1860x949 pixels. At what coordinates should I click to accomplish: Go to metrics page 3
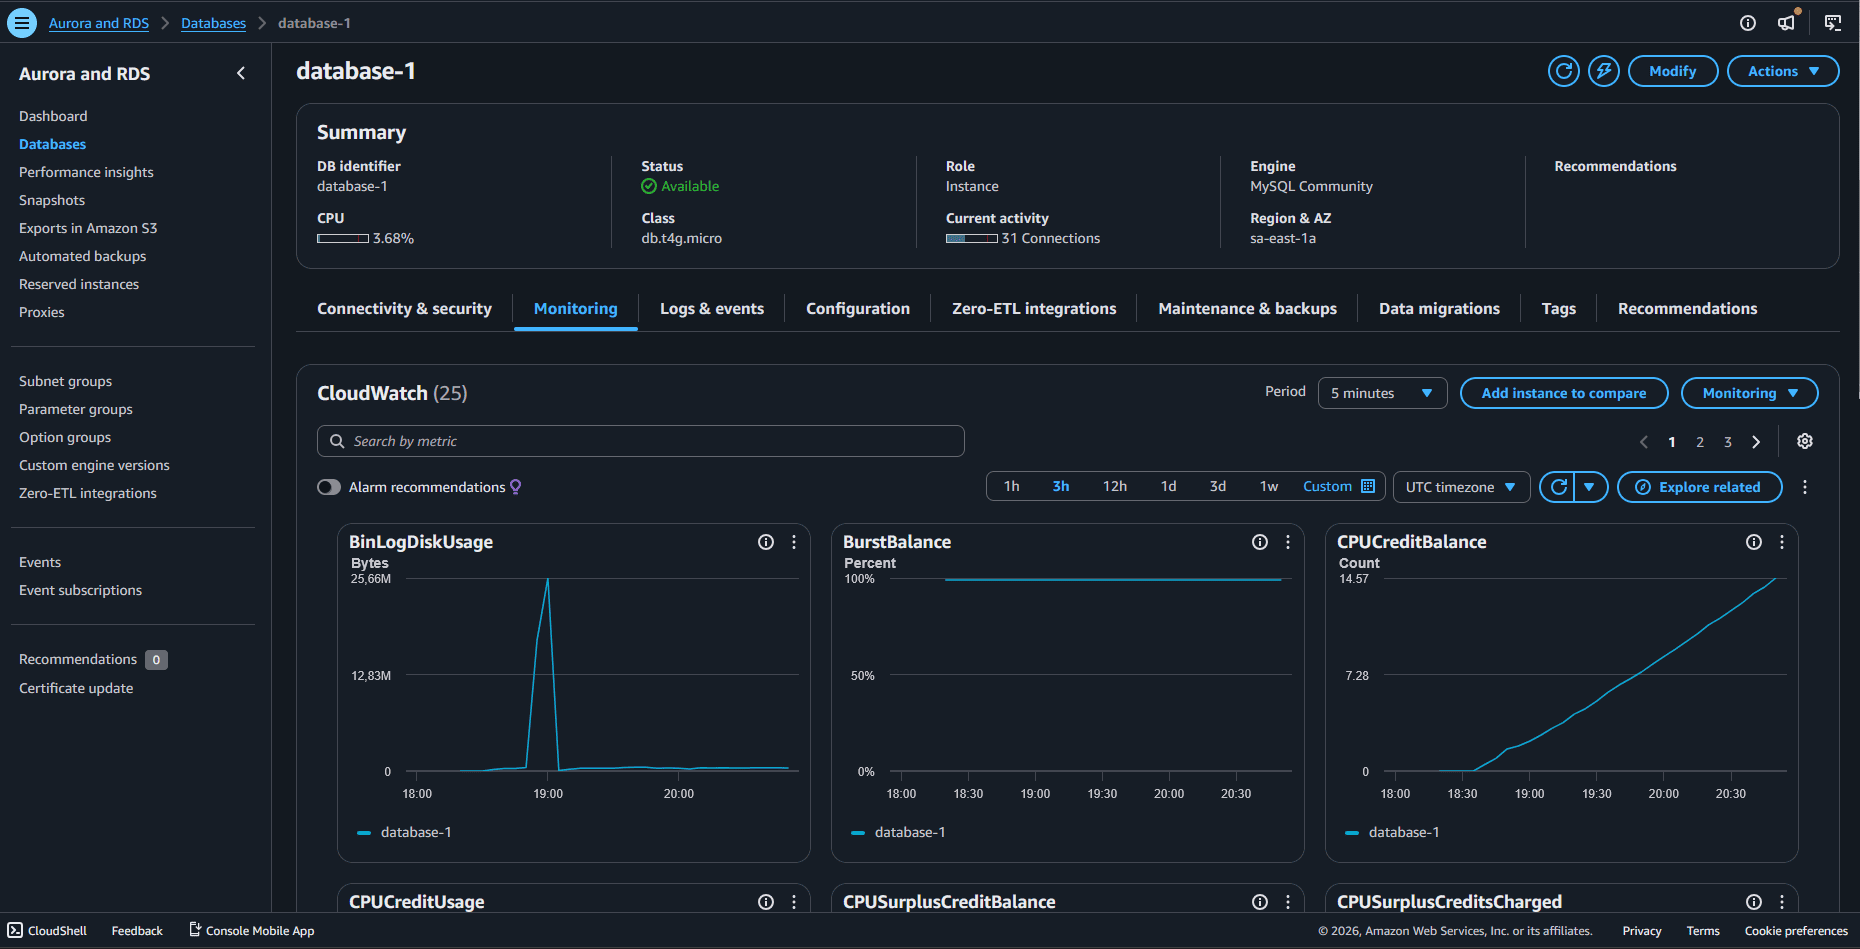(x=1728, y=442)
